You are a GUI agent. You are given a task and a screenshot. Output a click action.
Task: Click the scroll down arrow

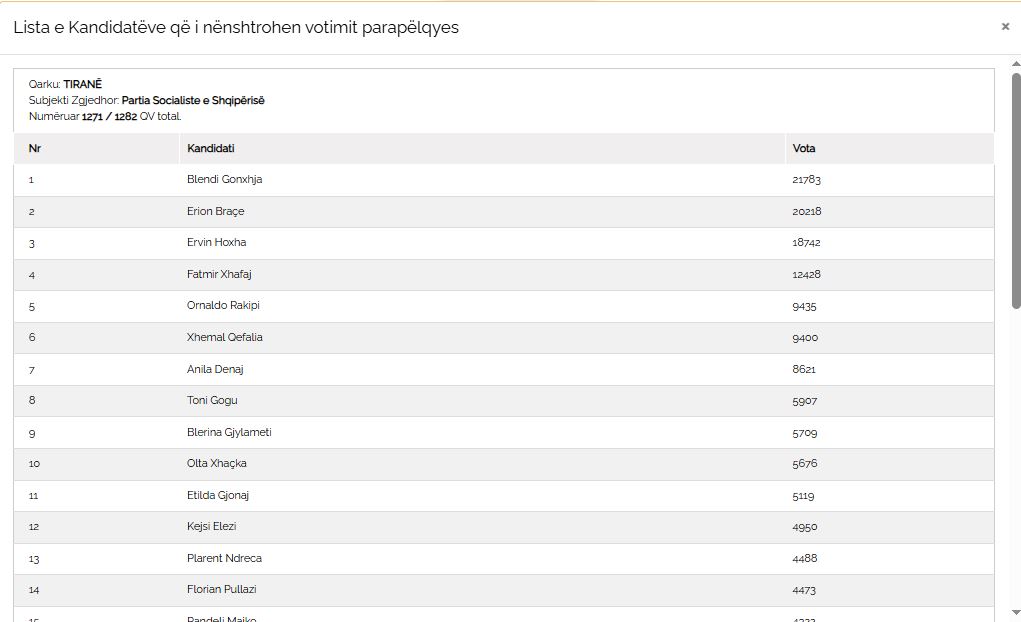[x=1016, y=612]
